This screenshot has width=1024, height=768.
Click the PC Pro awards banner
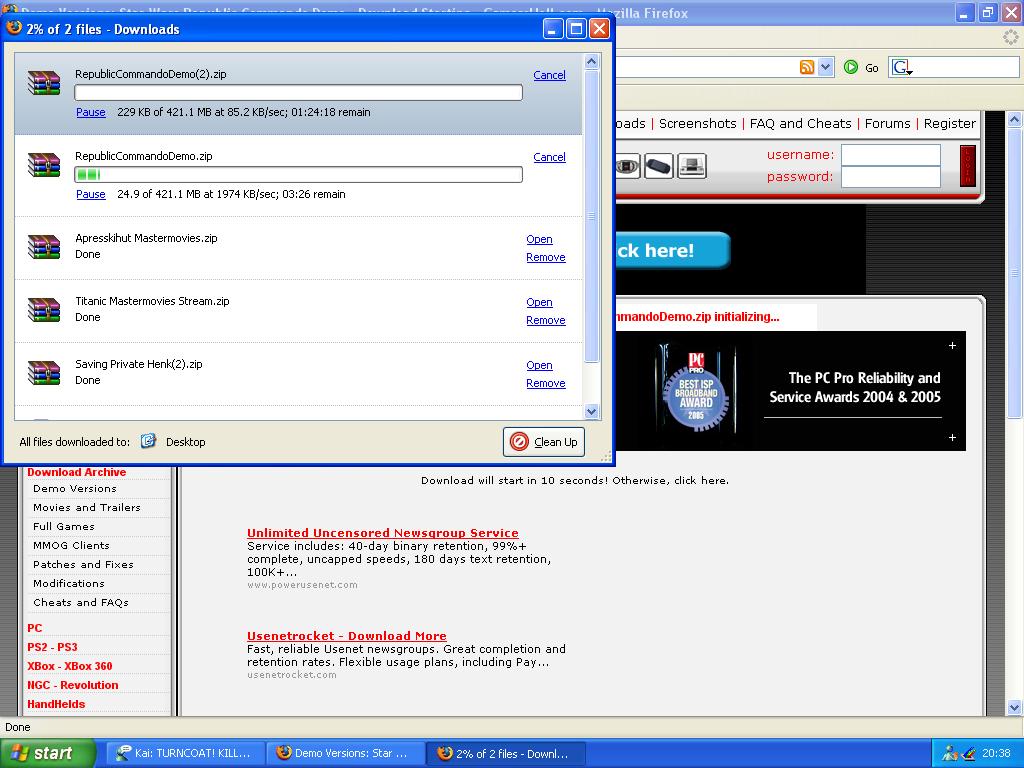[790, 391]
